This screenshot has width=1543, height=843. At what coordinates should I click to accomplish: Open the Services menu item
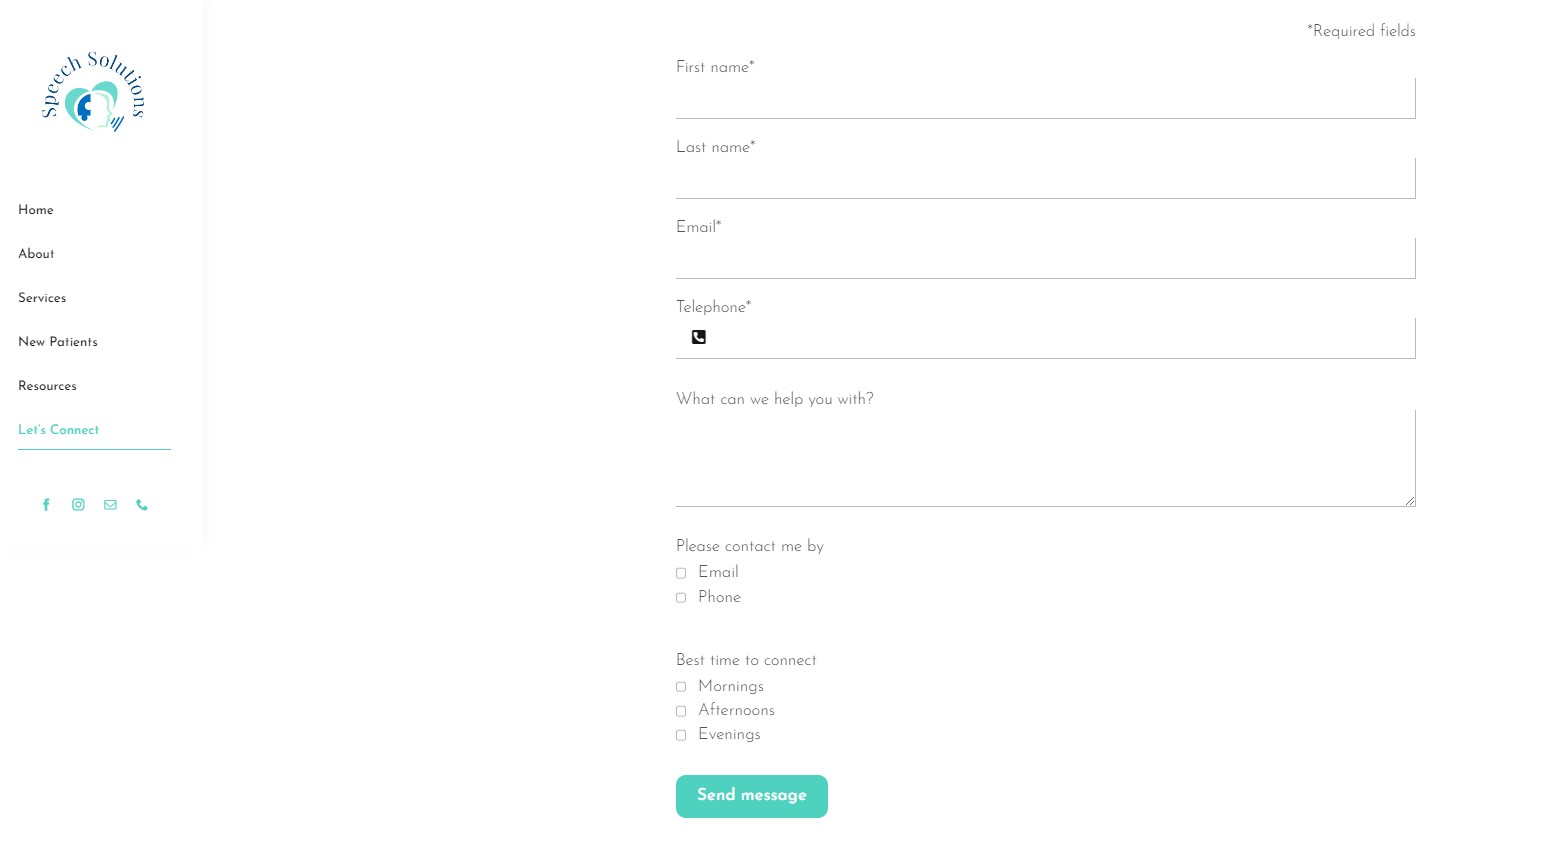42,299
